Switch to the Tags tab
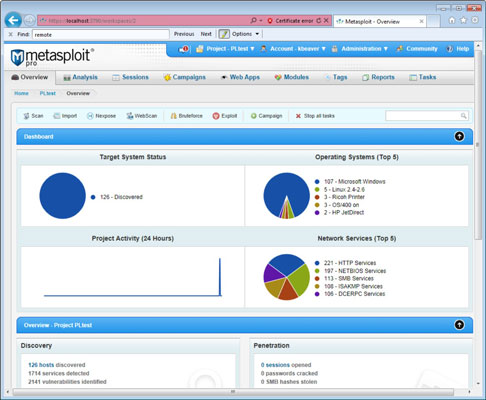This screenshot has width=486, height=400. [x=336, y=77]
